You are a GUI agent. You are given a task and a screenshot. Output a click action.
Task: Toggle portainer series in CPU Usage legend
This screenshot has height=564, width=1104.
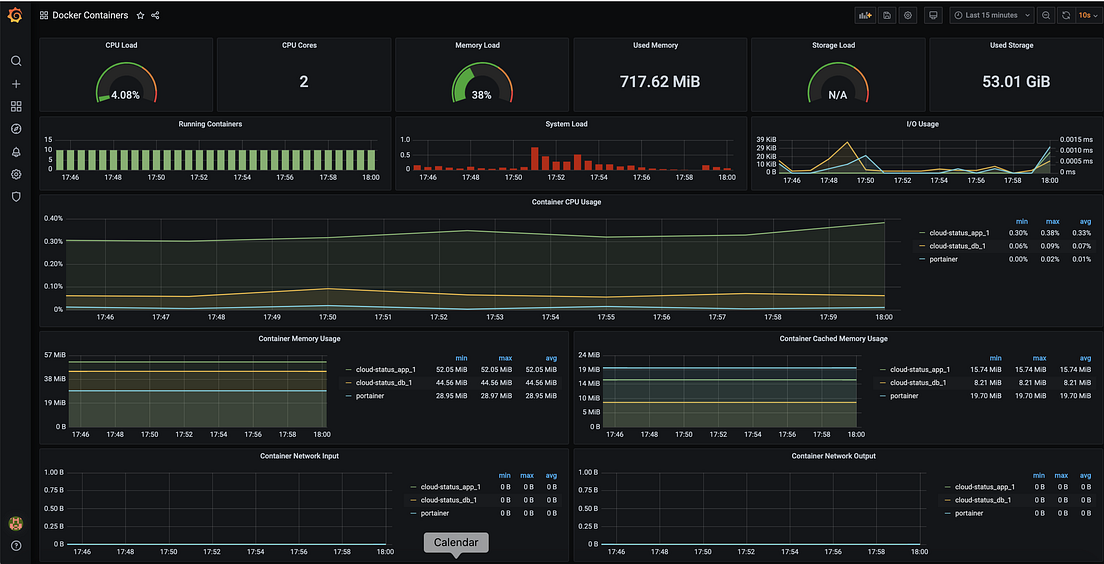pos(943,260)
